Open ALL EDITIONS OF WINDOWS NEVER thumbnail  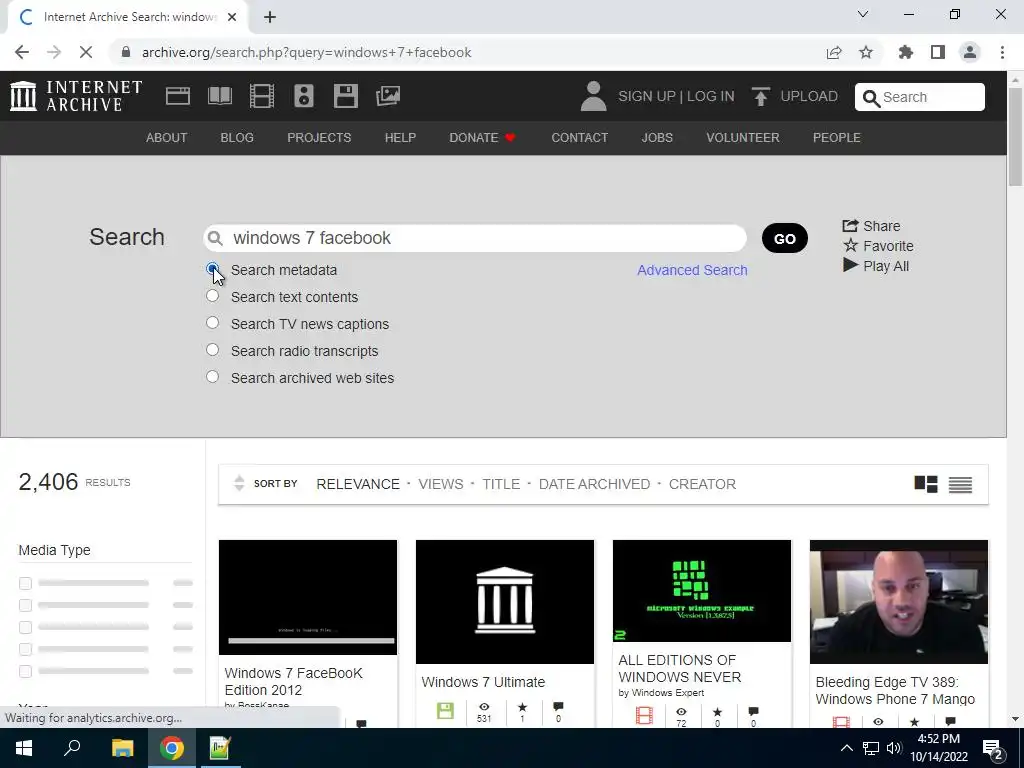[701, 591]
